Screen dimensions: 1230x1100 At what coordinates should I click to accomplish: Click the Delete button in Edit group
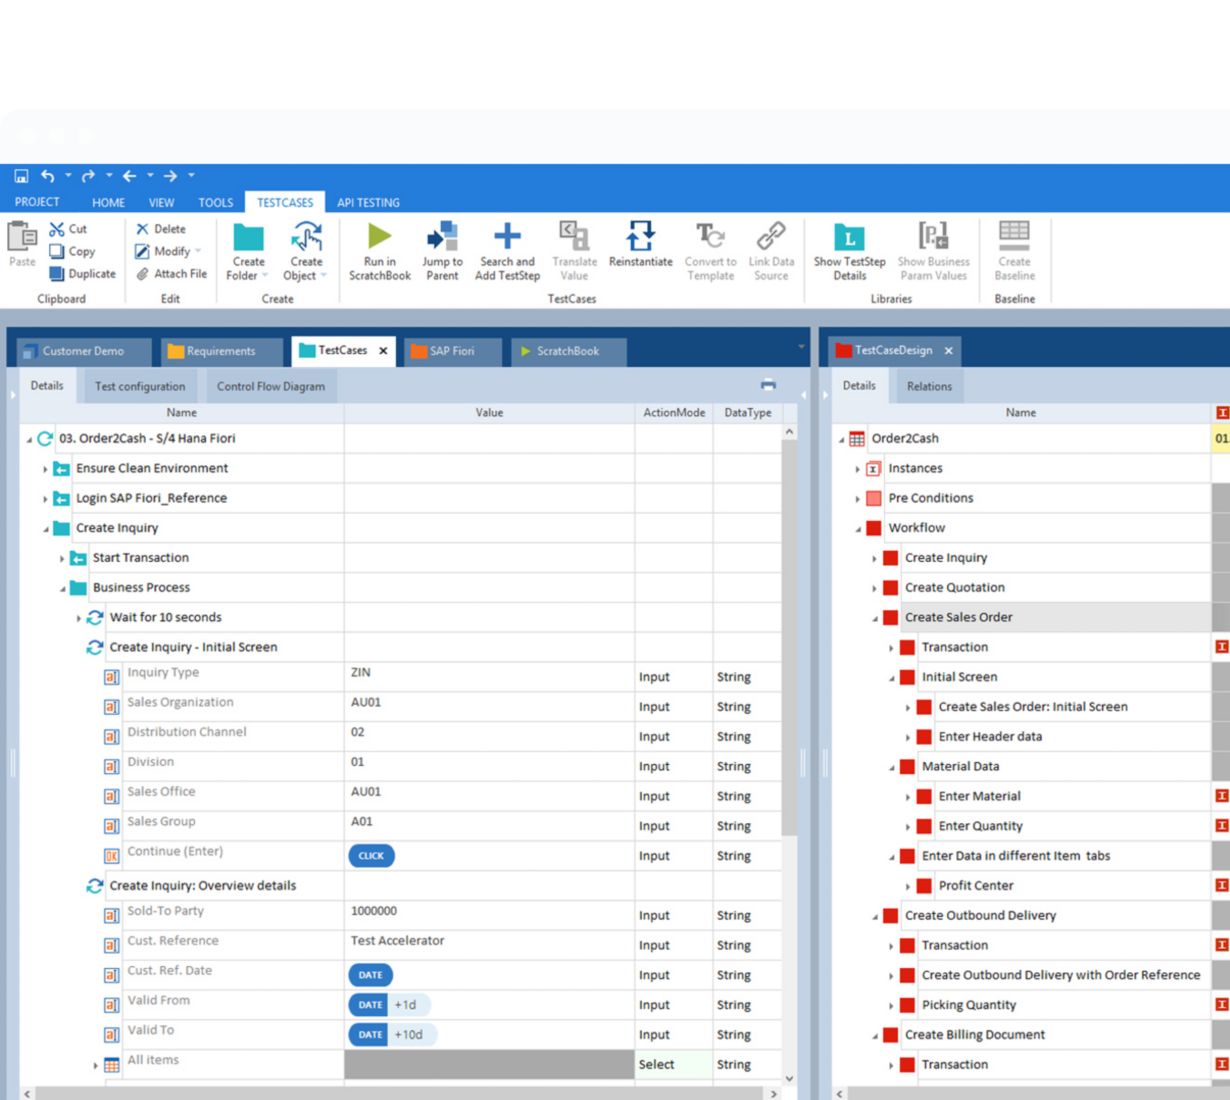161,229
